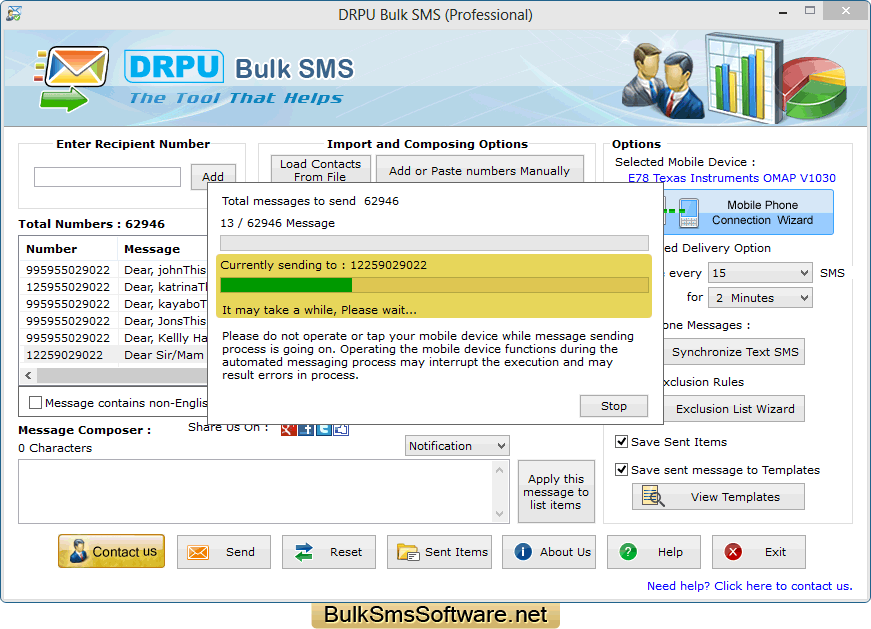Open the Exclusion List Wizard

tap(734, 409)
